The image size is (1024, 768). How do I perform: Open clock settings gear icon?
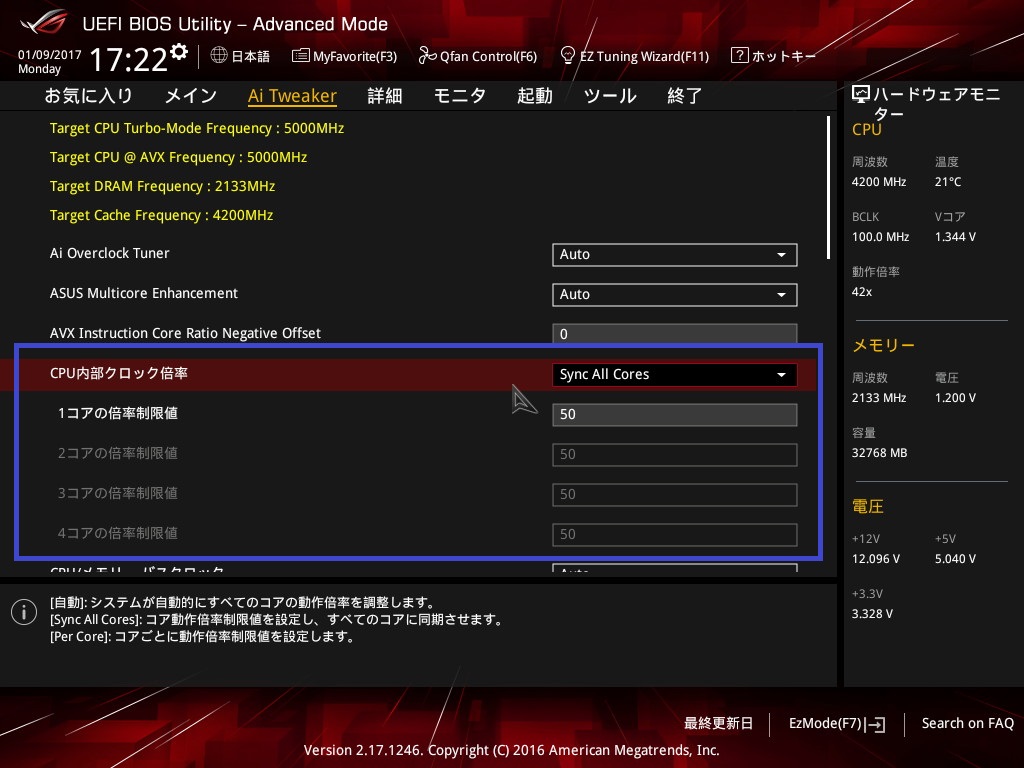178,52
